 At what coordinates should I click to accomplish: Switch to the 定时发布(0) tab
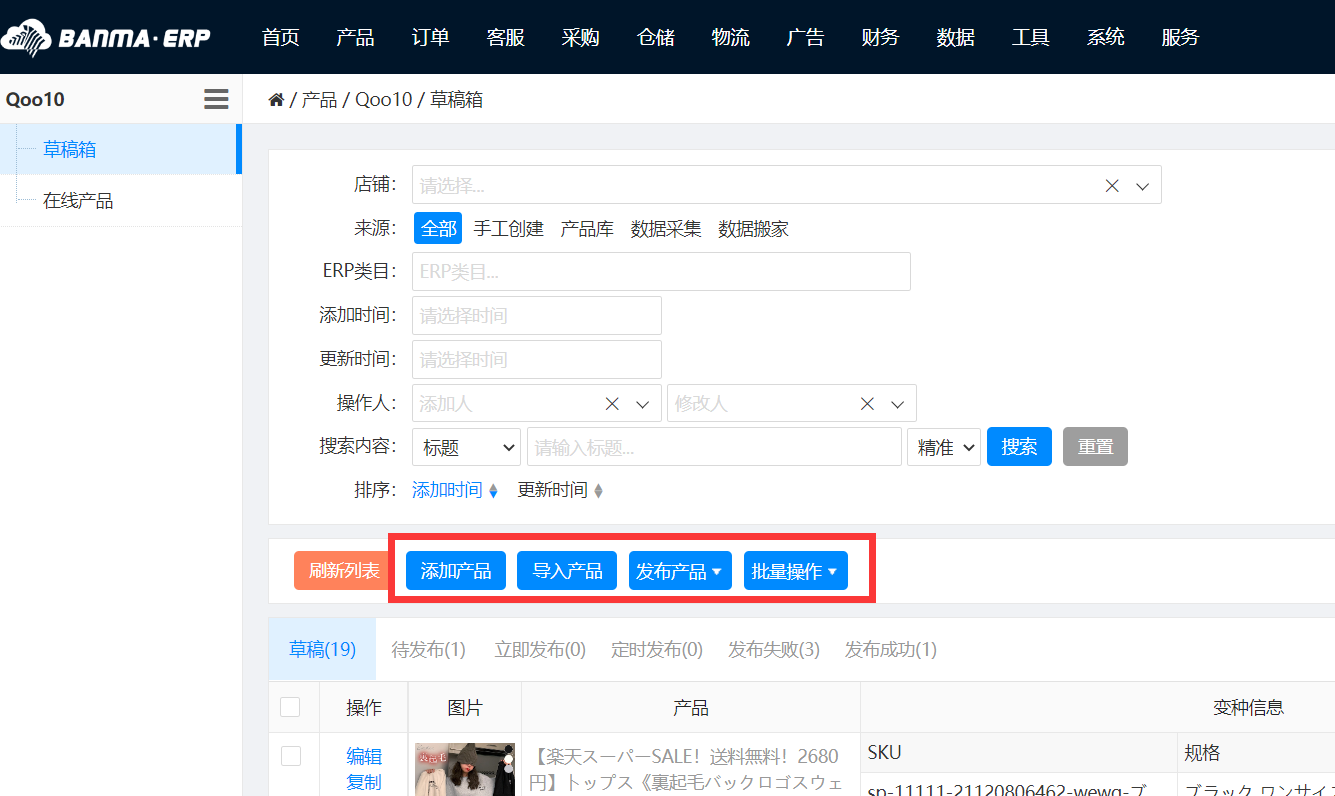point(657,650)
